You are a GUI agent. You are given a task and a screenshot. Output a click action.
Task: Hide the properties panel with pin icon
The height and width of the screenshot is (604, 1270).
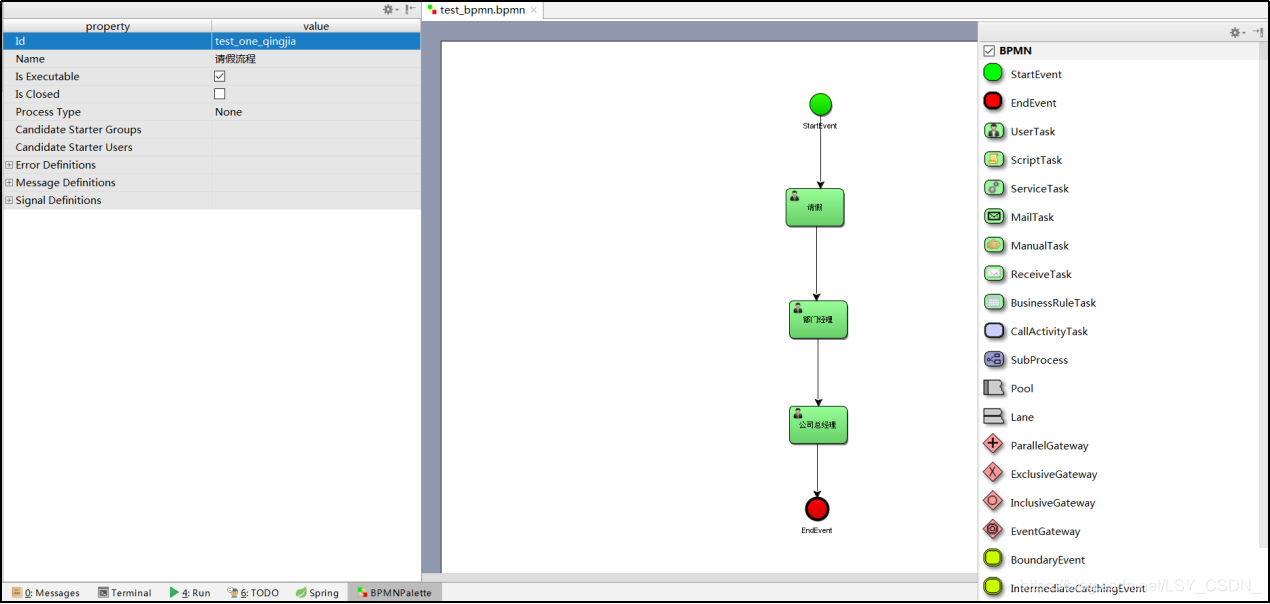[x=411, y=9]
